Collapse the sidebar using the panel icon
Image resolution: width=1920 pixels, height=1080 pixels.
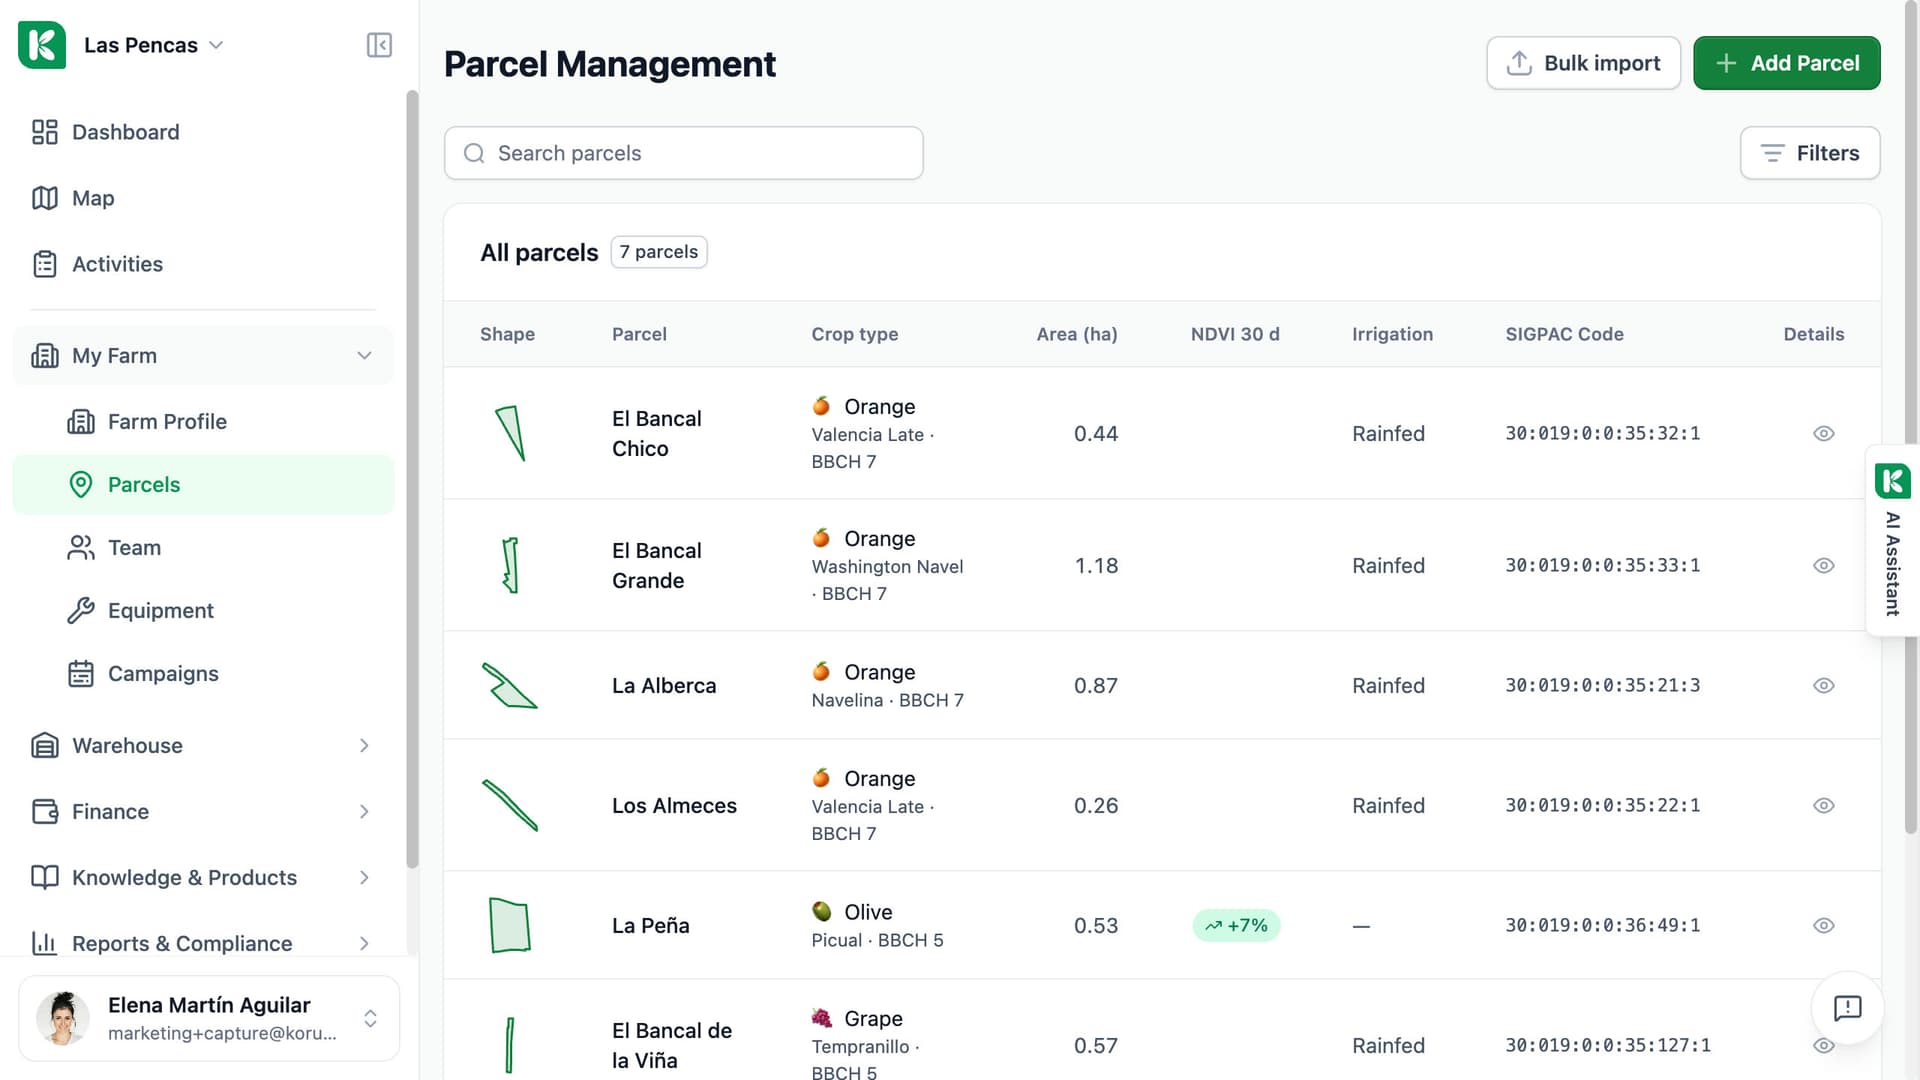tap(379, 45)
